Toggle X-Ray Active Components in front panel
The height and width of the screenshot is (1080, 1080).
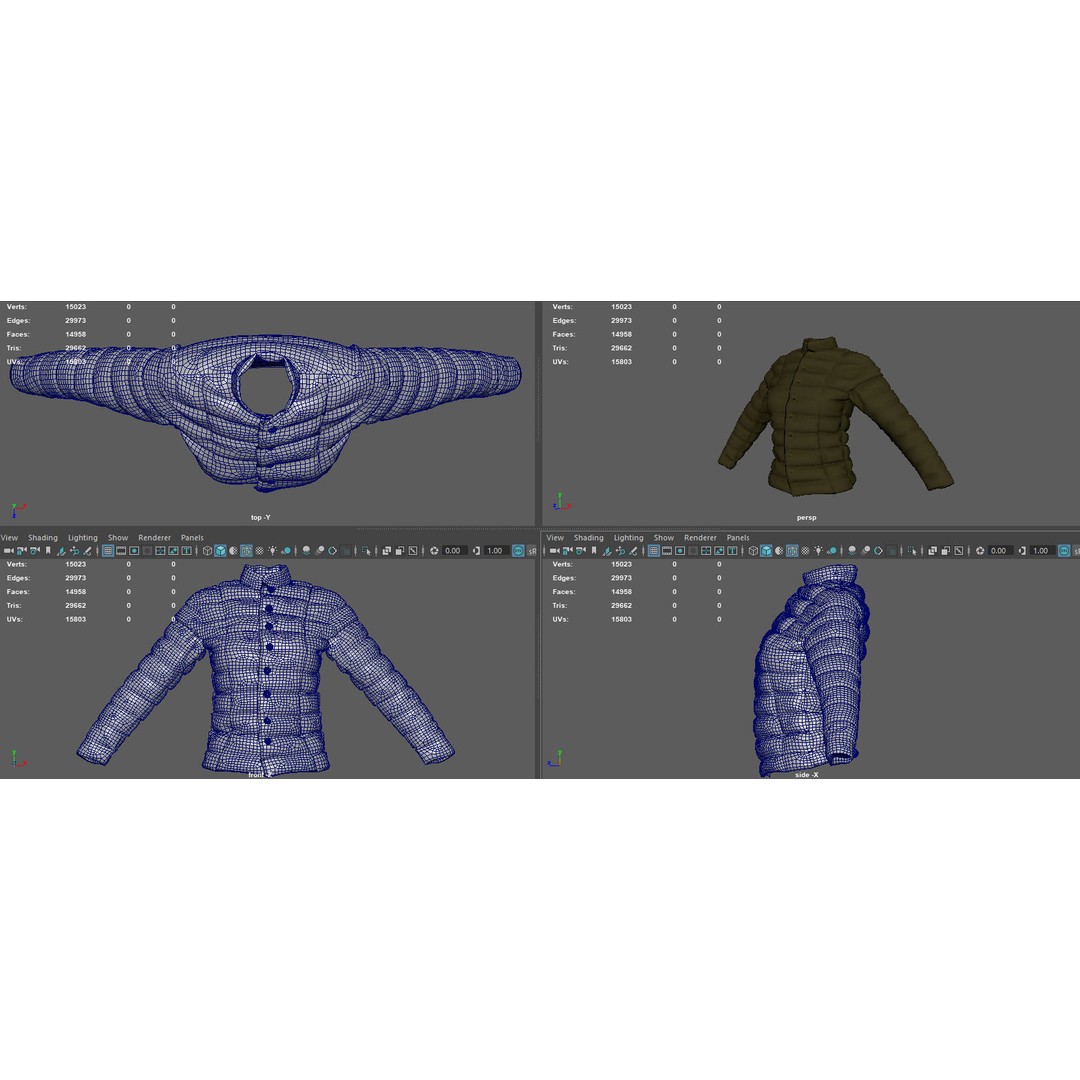[x=399, y=550]
